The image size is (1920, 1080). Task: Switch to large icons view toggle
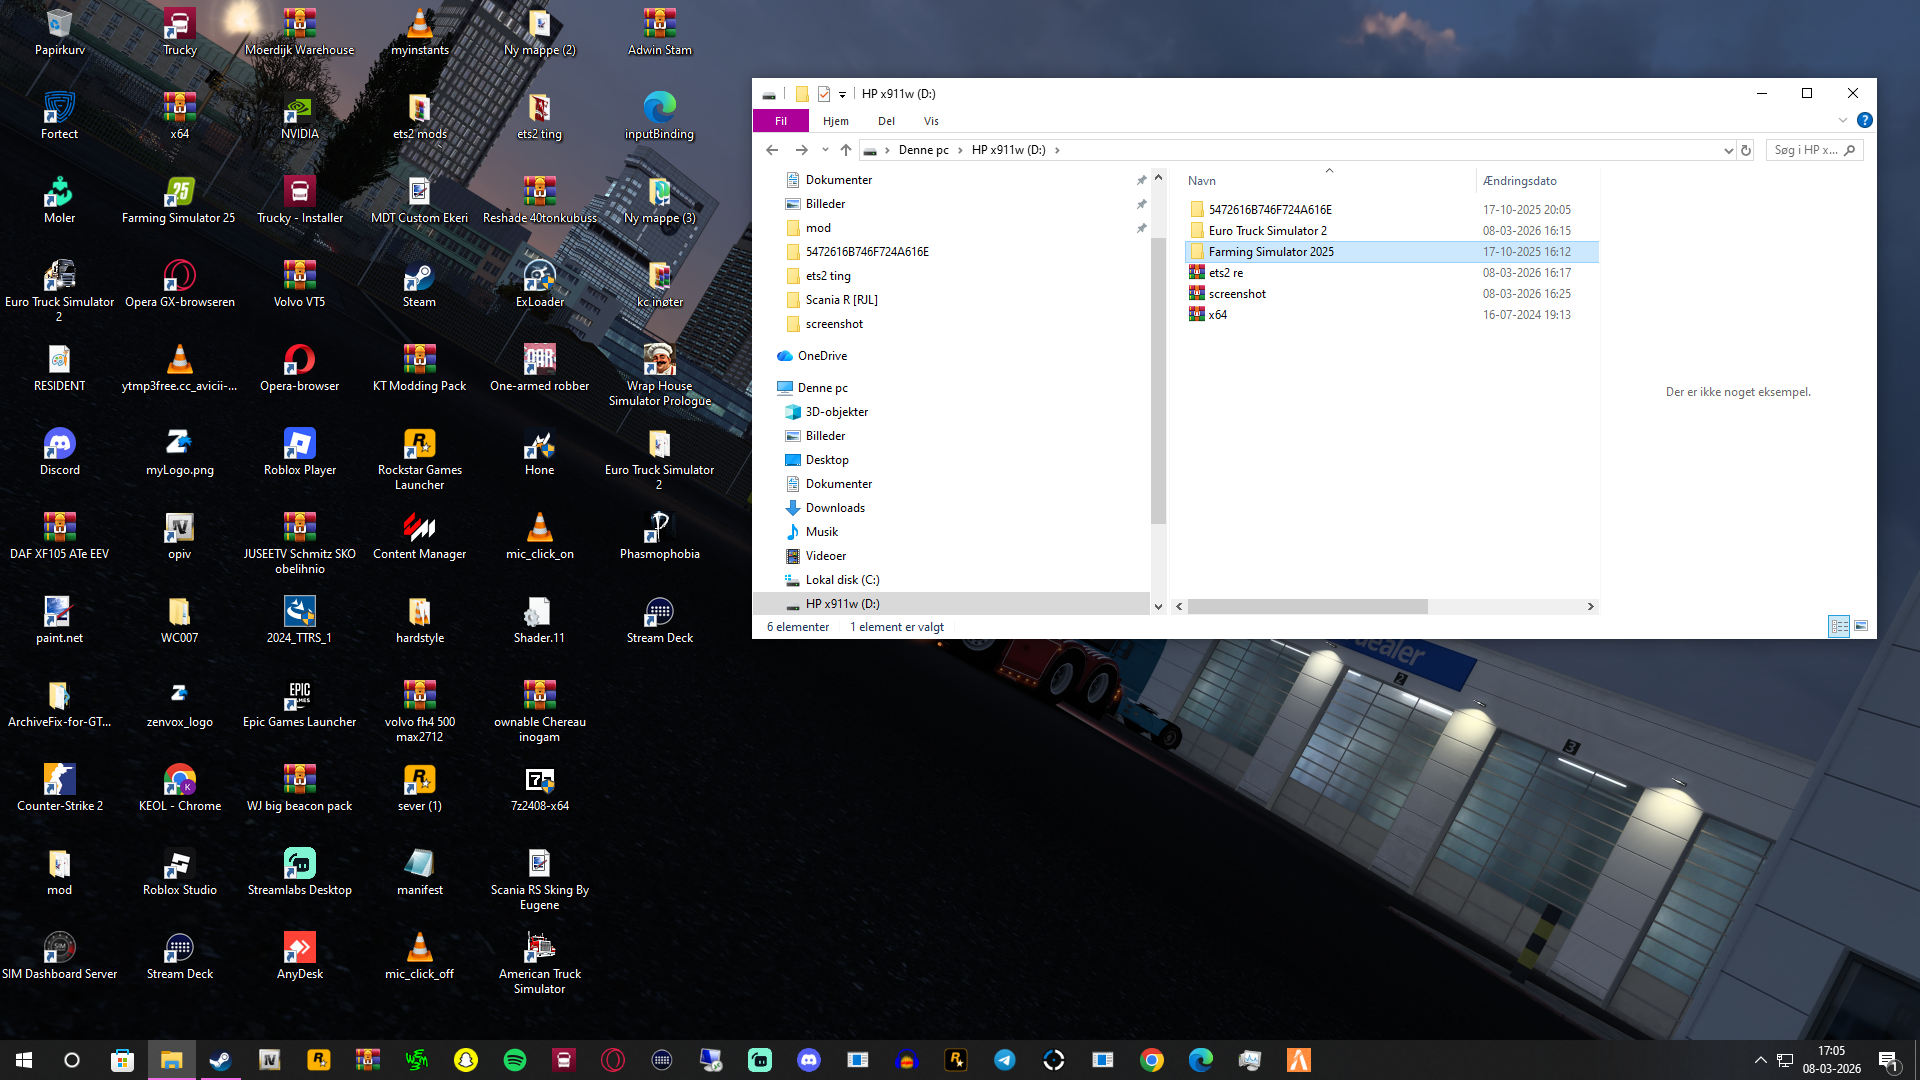(x=1861, y=626)
